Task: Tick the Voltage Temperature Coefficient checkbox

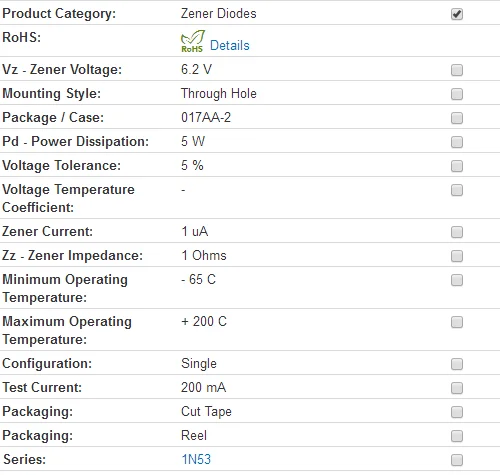Action: click(457, 190)
